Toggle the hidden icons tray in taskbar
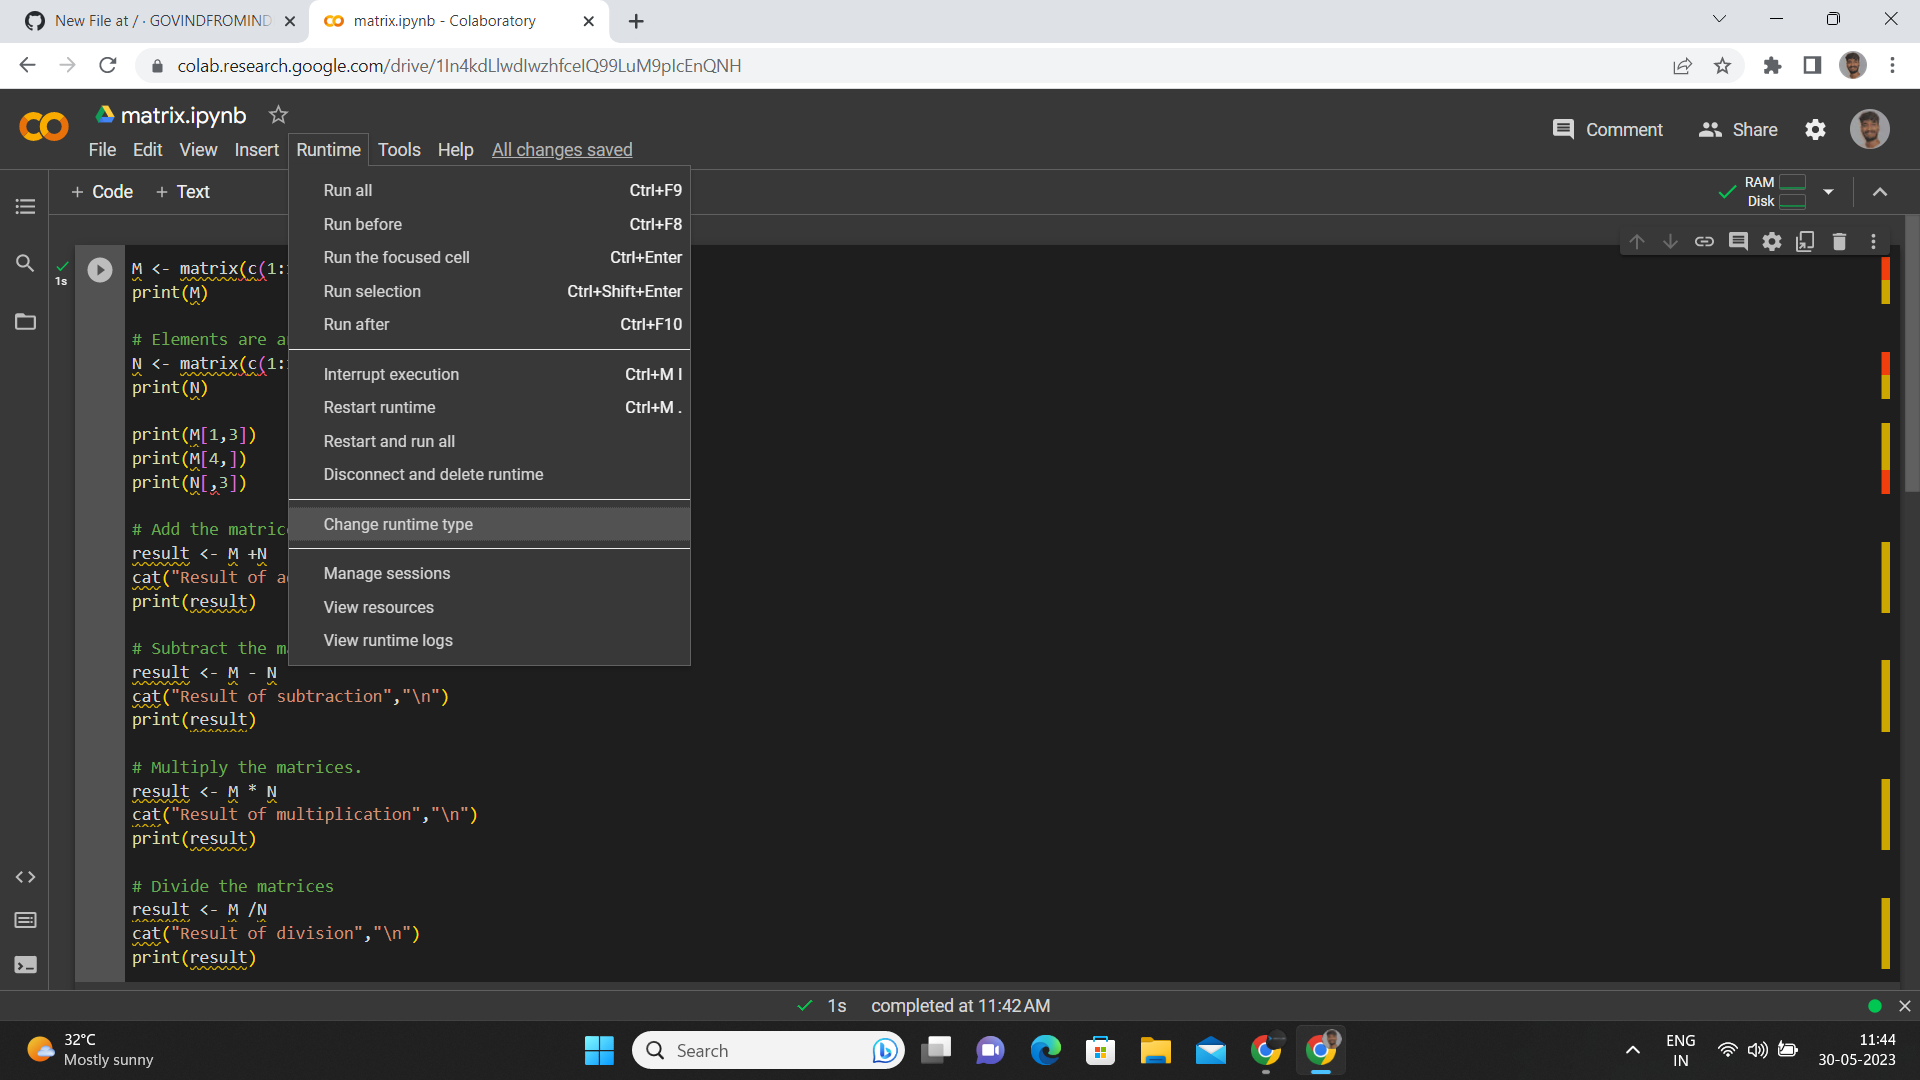Image resolution: width=1920 pixels, height=1080 pixels. pos(1632,1050)
